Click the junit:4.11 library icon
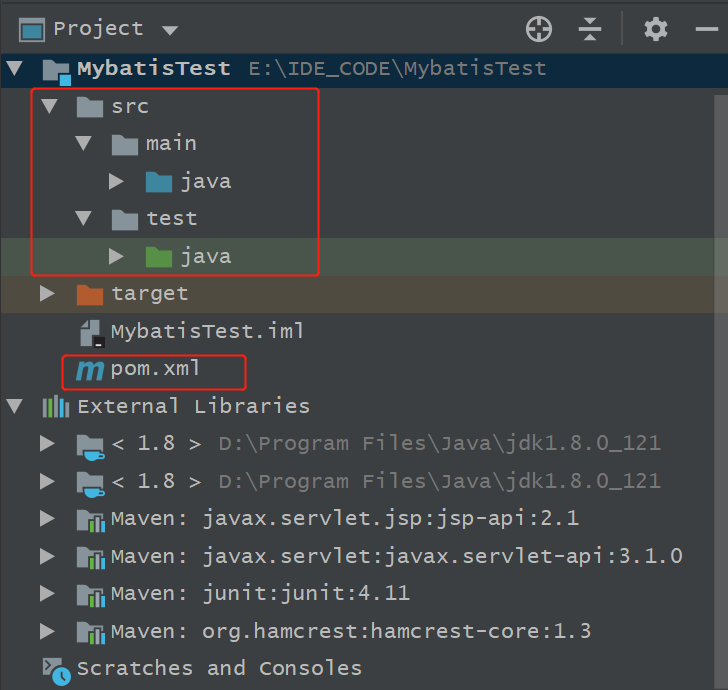This screenshot has width=728, height=690. point(91,596)
